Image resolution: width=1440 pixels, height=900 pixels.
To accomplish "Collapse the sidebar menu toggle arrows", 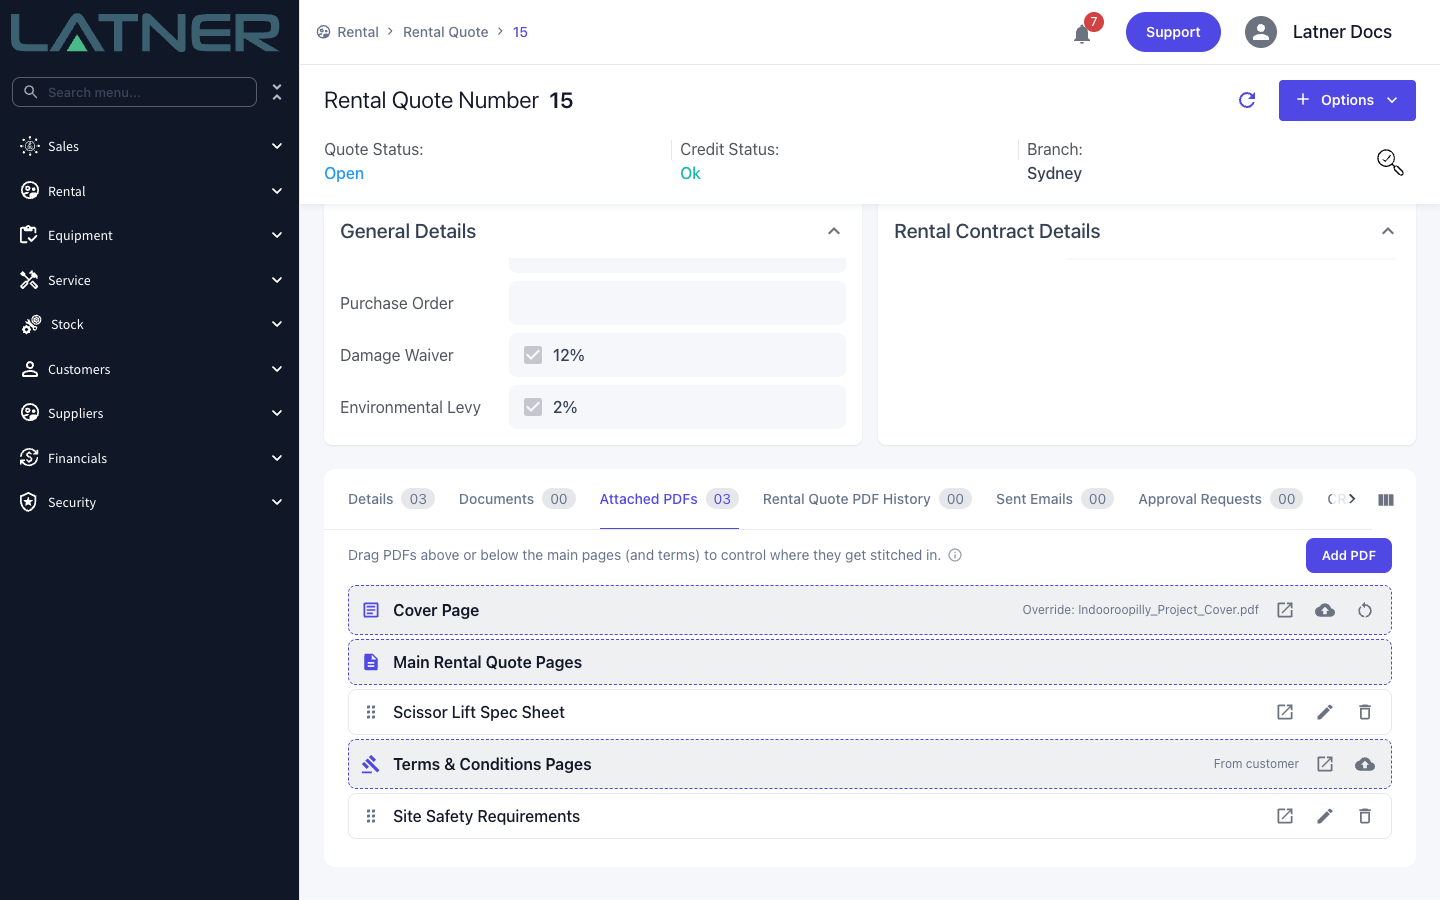I will pos(277,92).
